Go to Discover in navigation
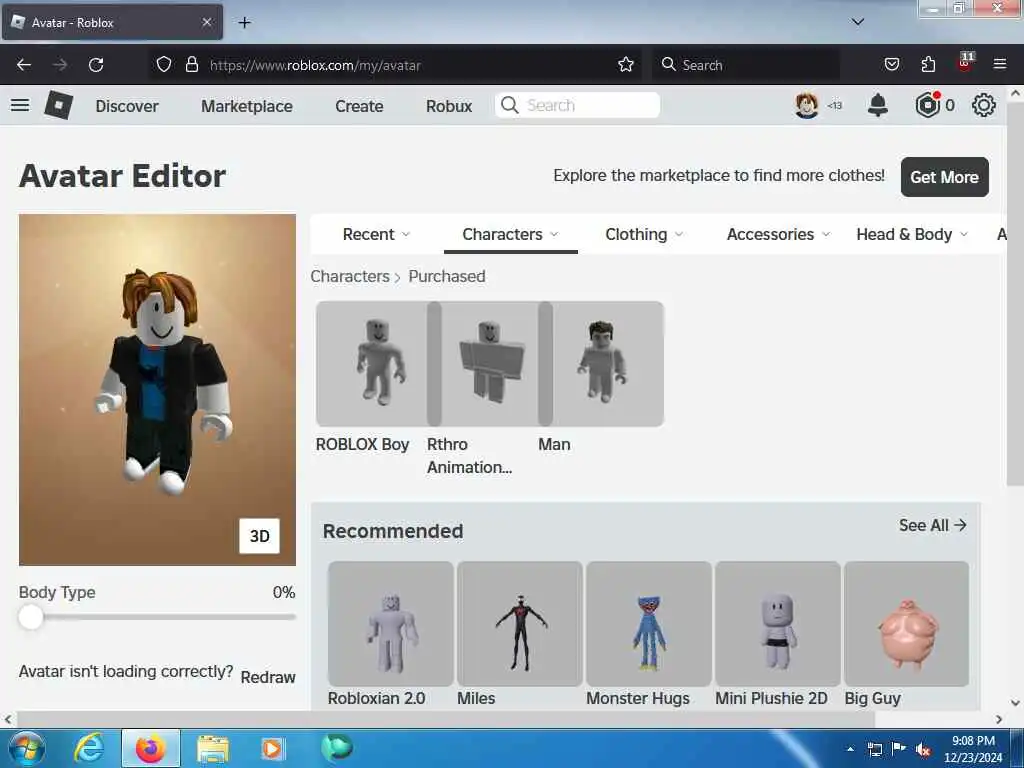 [127, 106]
